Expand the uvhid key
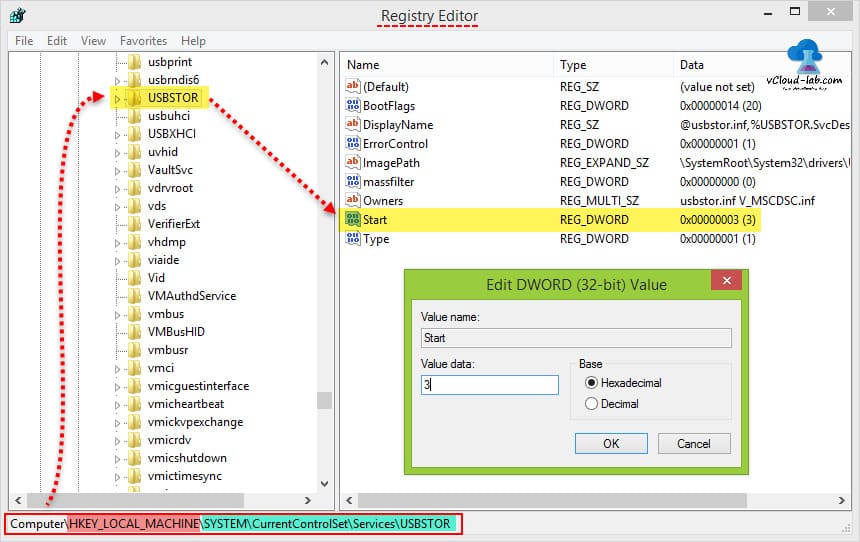This screenshot has height=542, width=860. [117, 153]
